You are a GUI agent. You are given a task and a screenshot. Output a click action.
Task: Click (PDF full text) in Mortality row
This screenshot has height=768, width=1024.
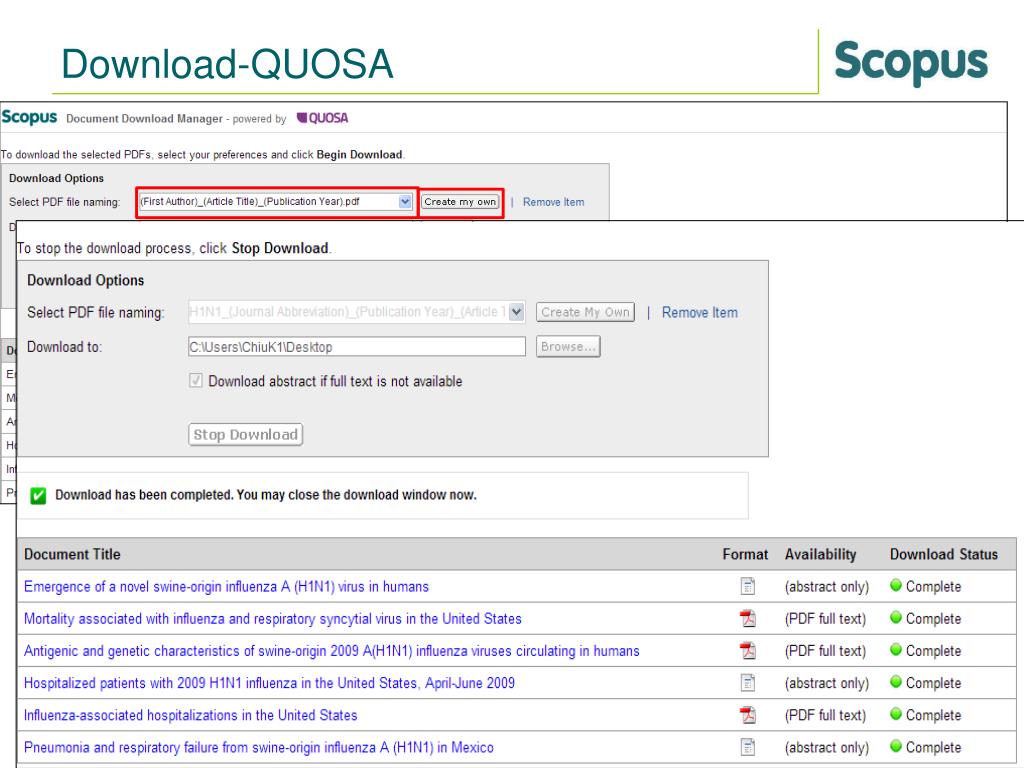click(x=825, y=618)
